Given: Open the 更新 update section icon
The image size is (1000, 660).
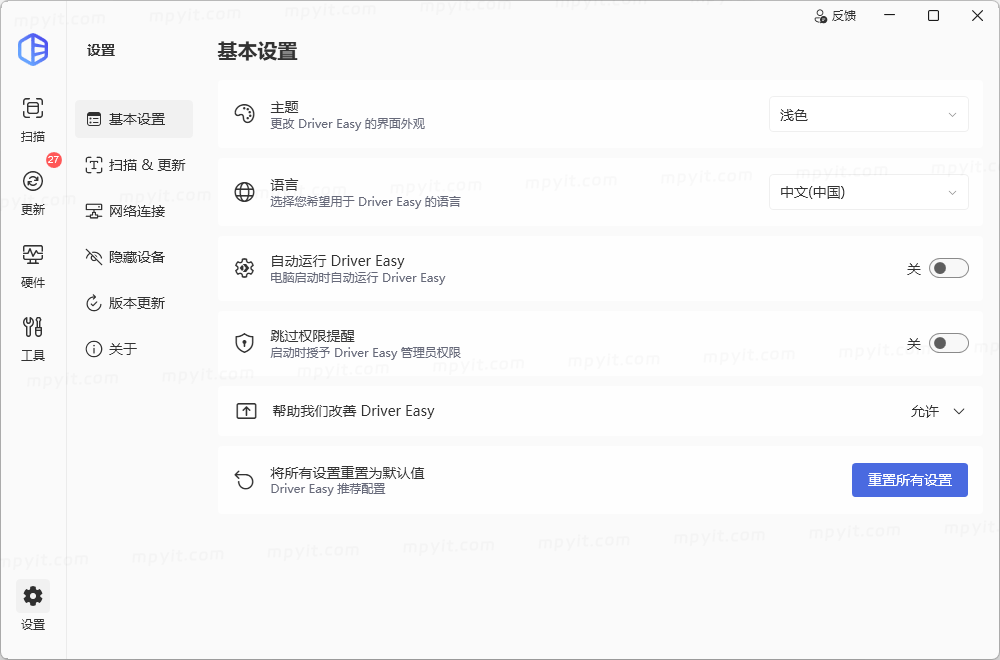Looking at the screenshot, I should coord(33,181).
